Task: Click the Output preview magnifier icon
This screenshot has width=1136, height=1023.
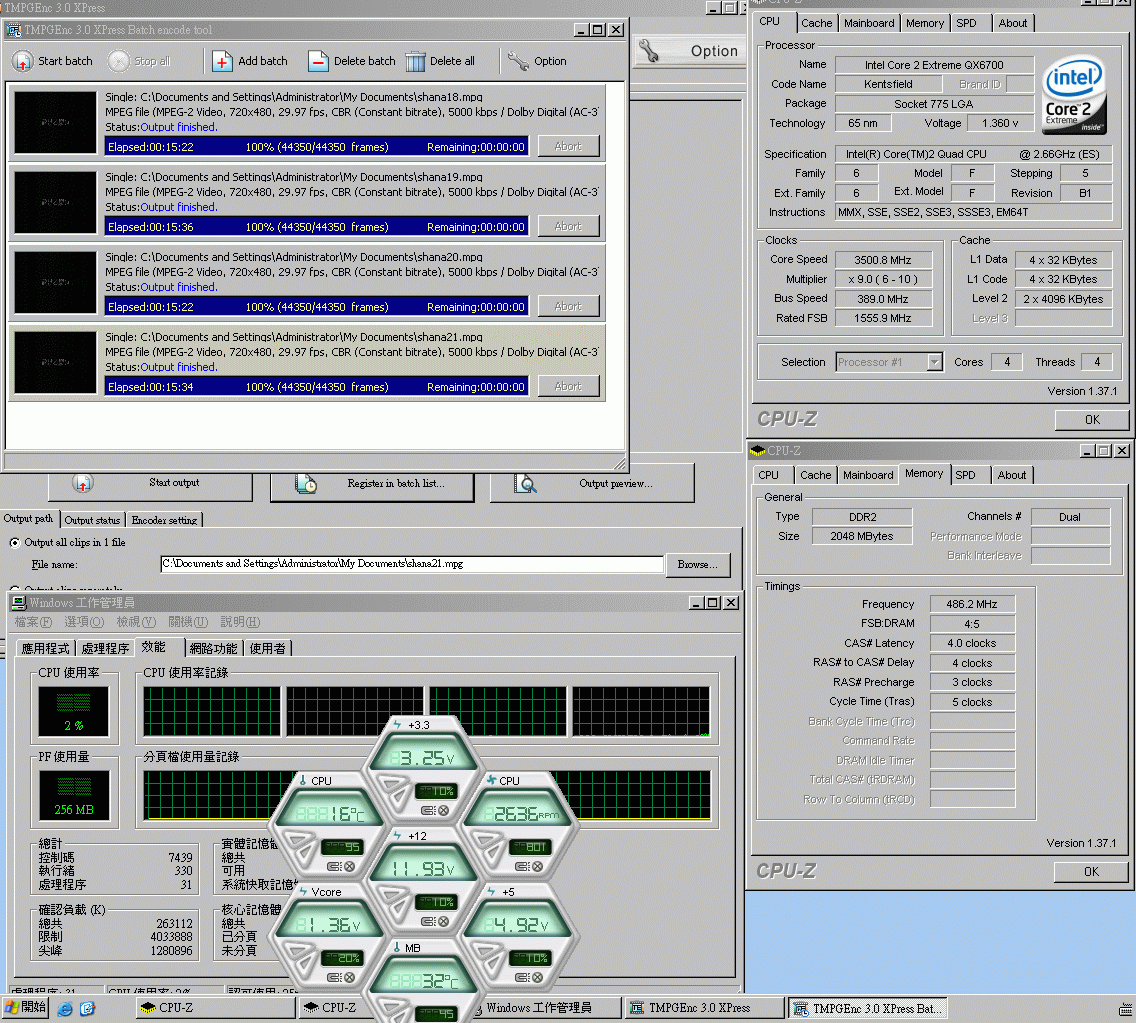Action: click(525, 483)
